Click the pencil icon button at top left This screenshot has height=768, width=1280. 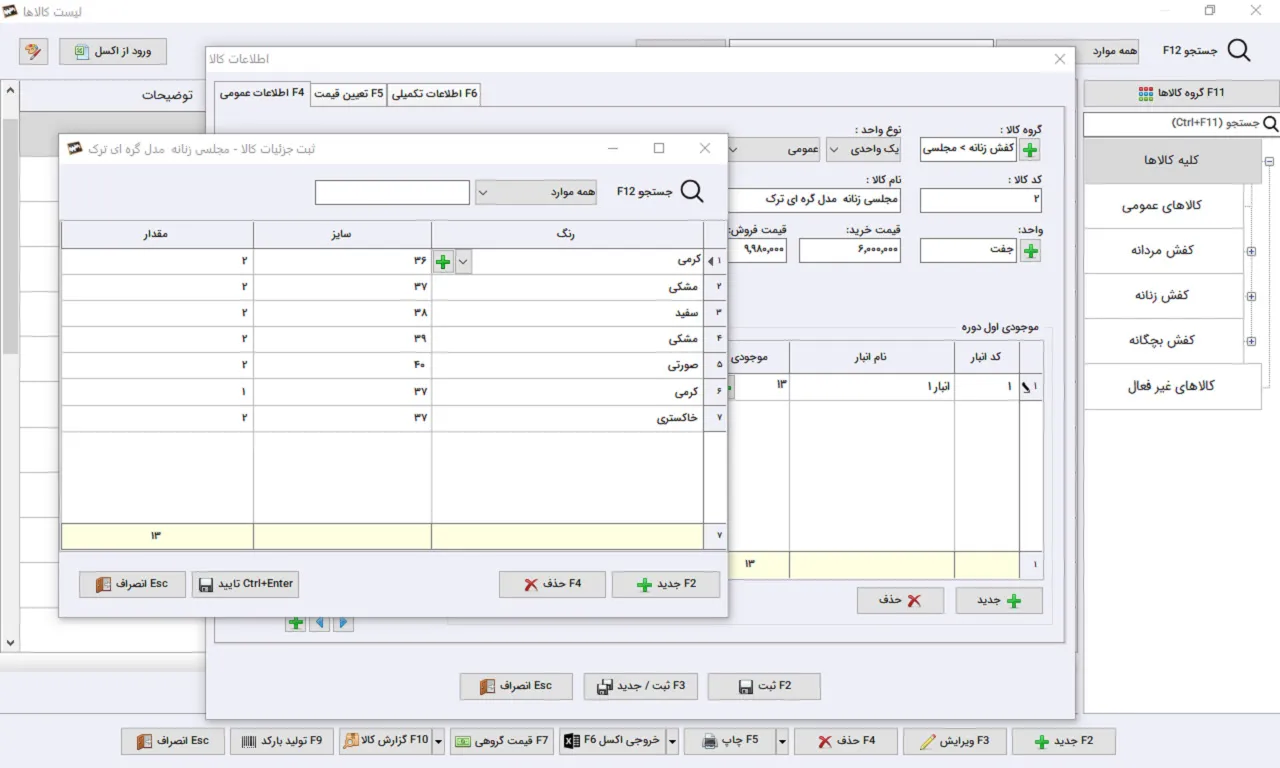(33, 51)
